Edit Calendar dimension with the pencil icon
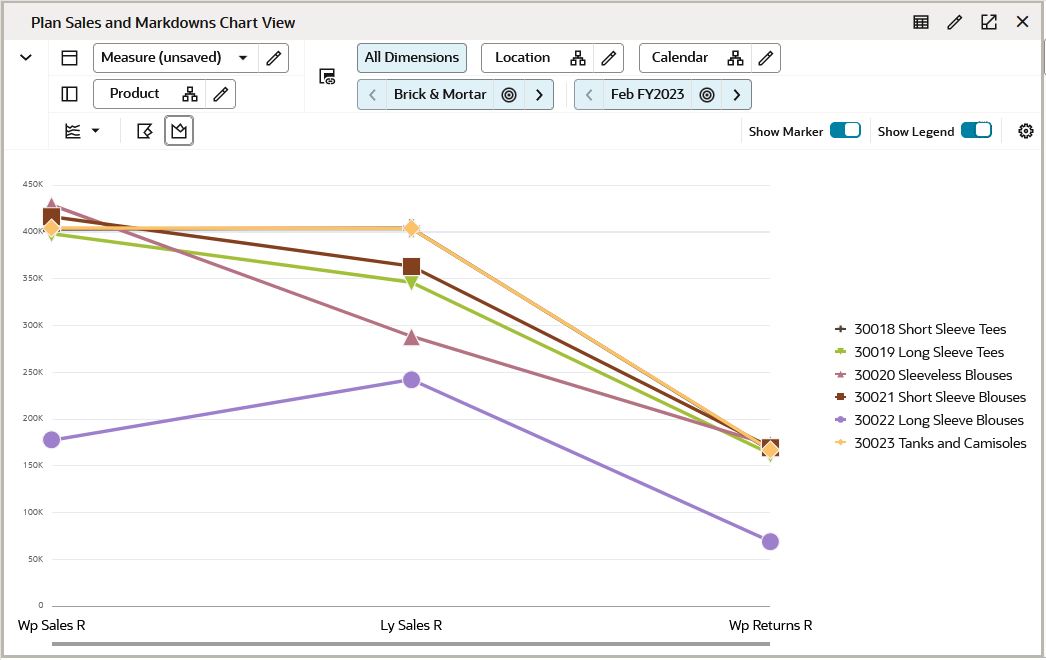 766,58
